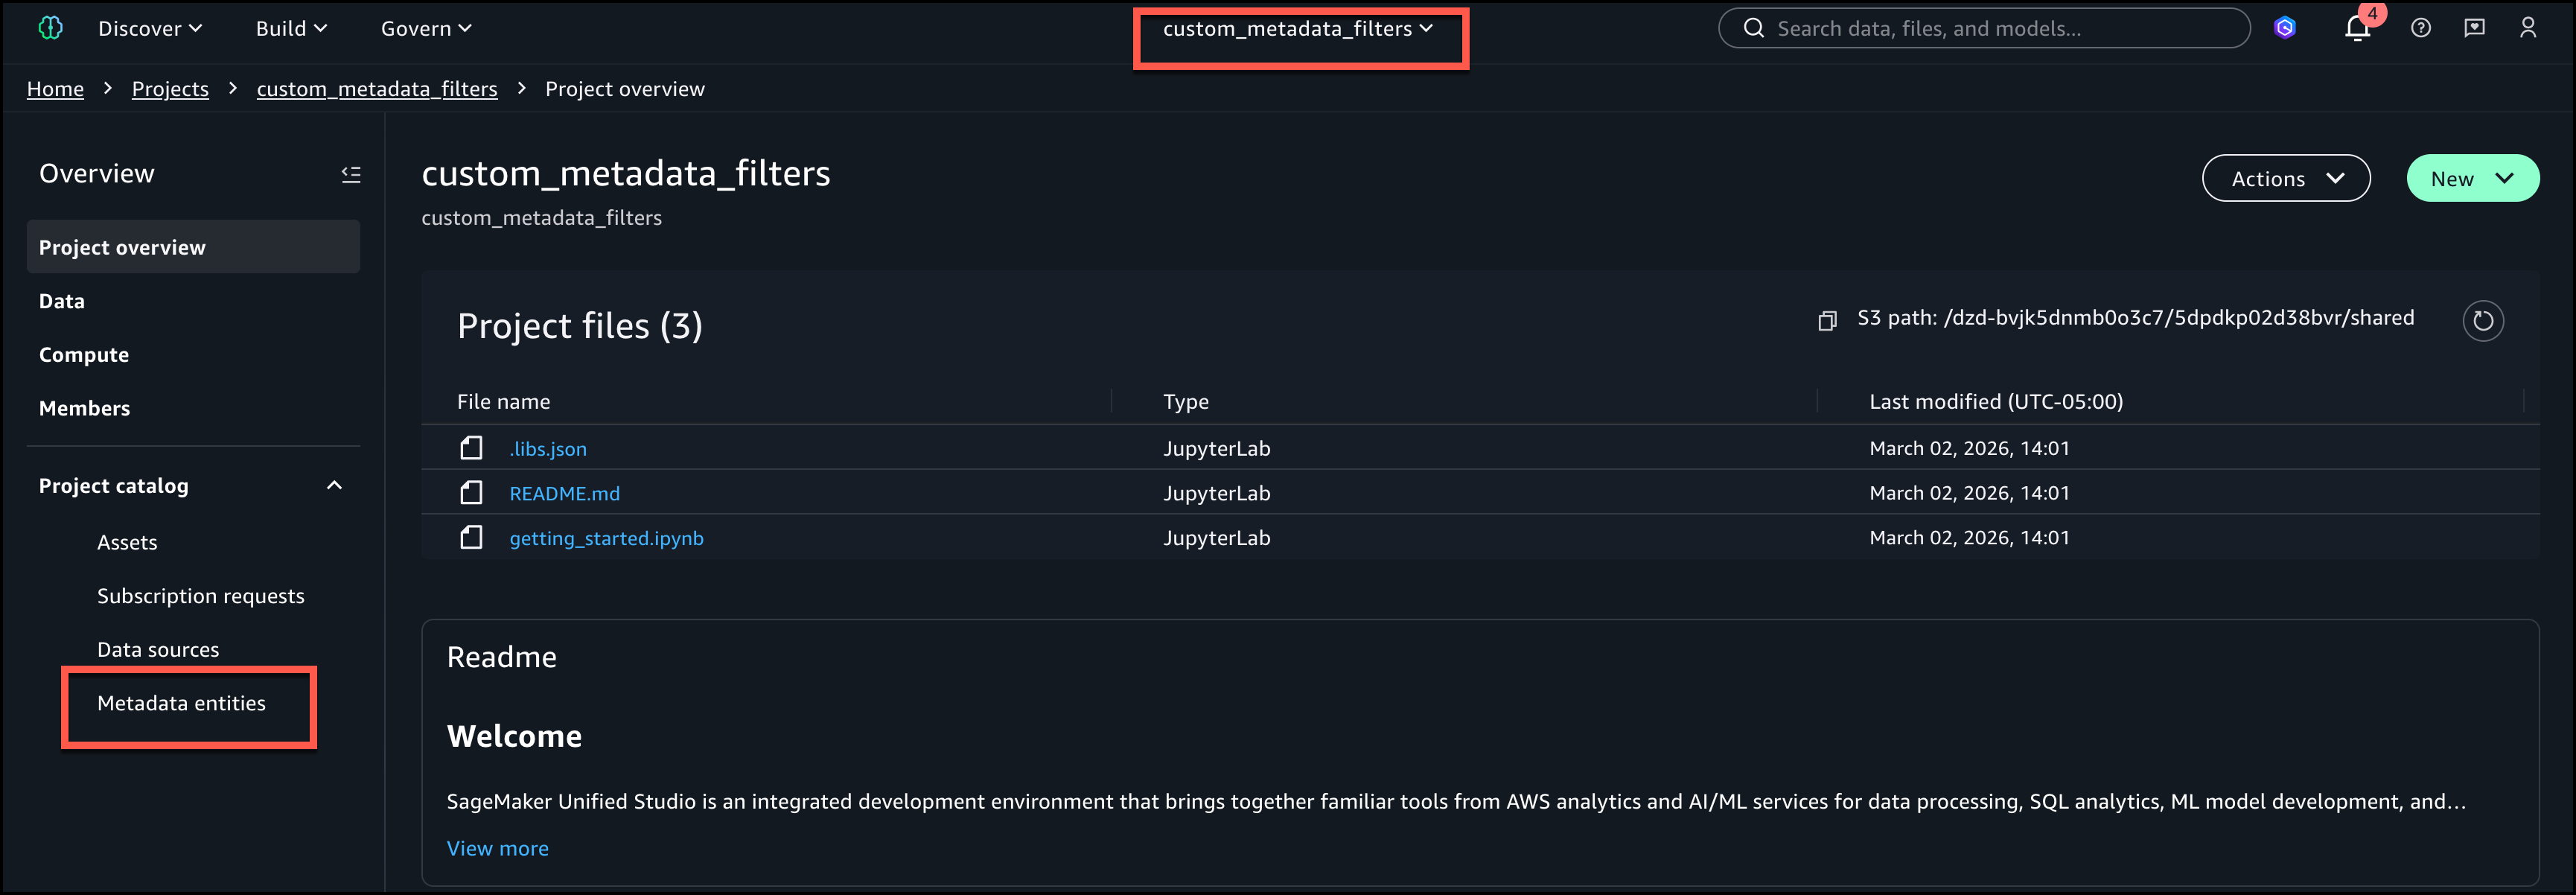Click the help question mark icon
This screenshot has height=895, width=2576.
click(x=2420, y=28)
